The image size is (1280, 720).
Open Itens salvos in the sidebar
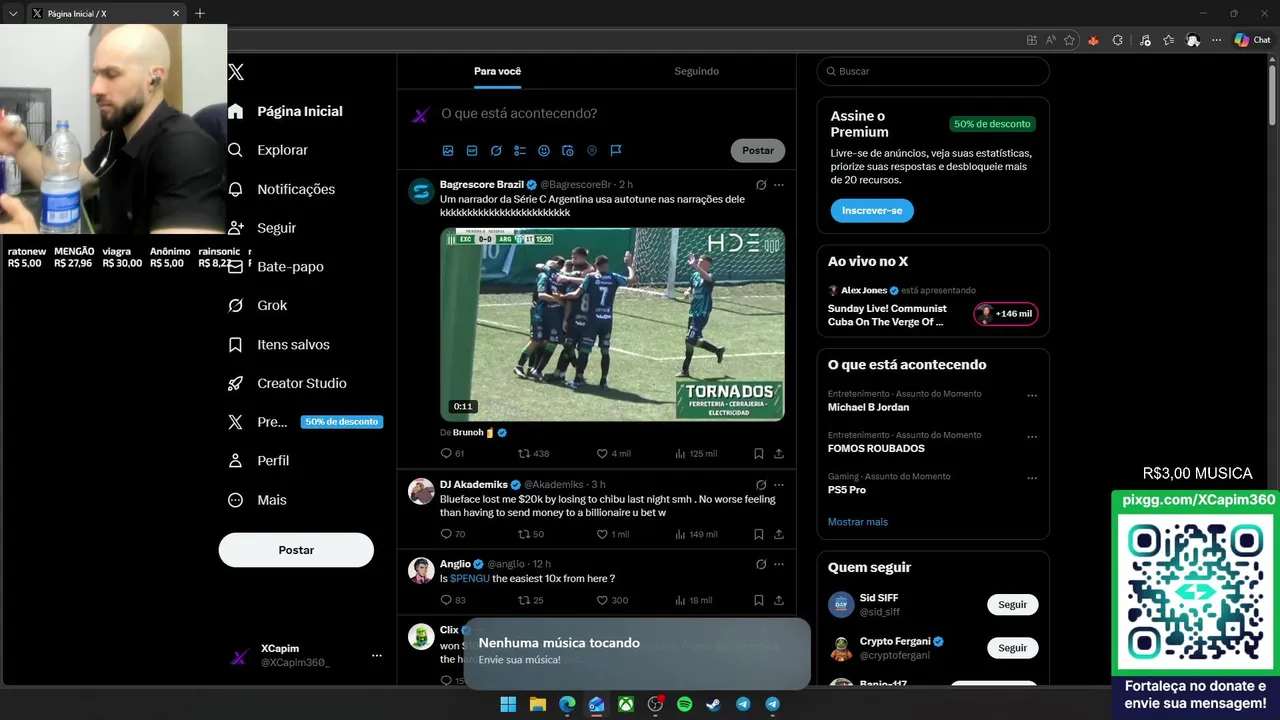coord(278,344)
